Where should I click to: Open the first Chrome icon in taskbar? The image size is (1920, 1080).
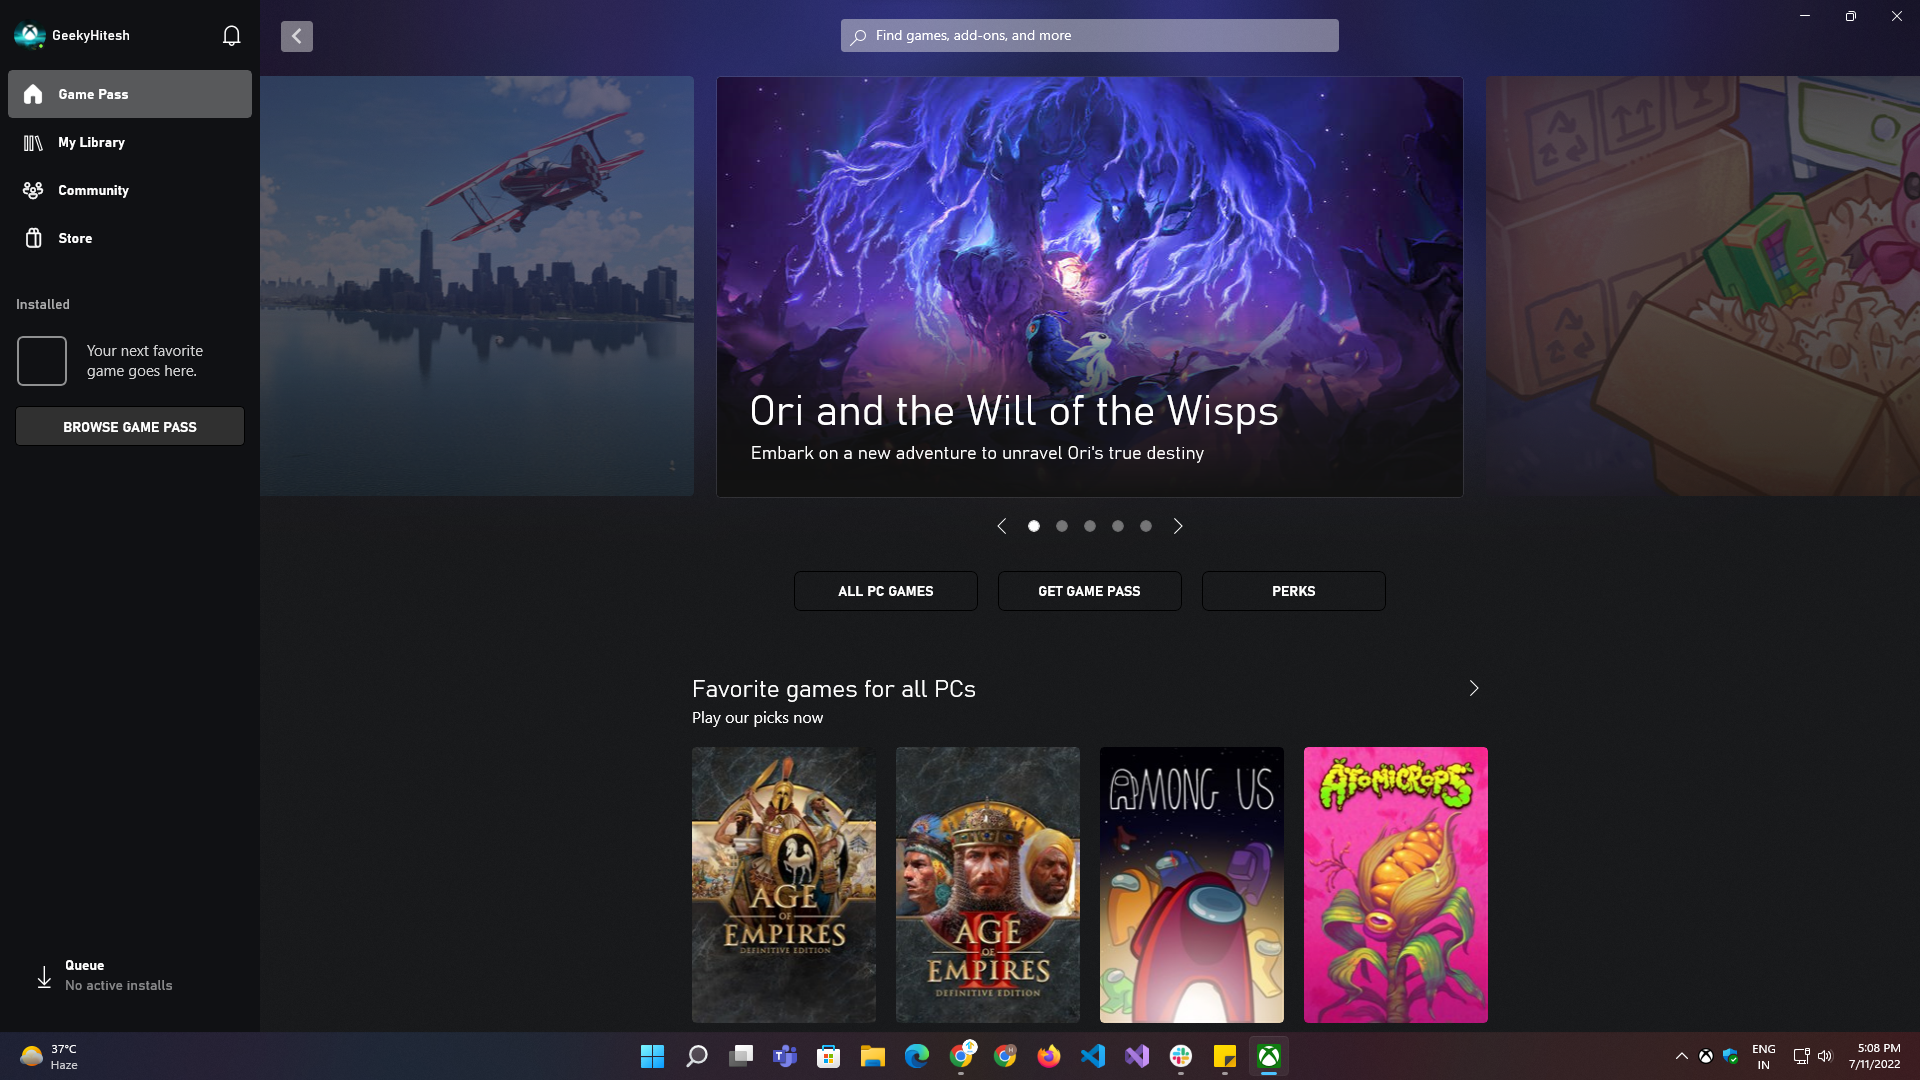pyautogui.click(x=961, y=1056)
